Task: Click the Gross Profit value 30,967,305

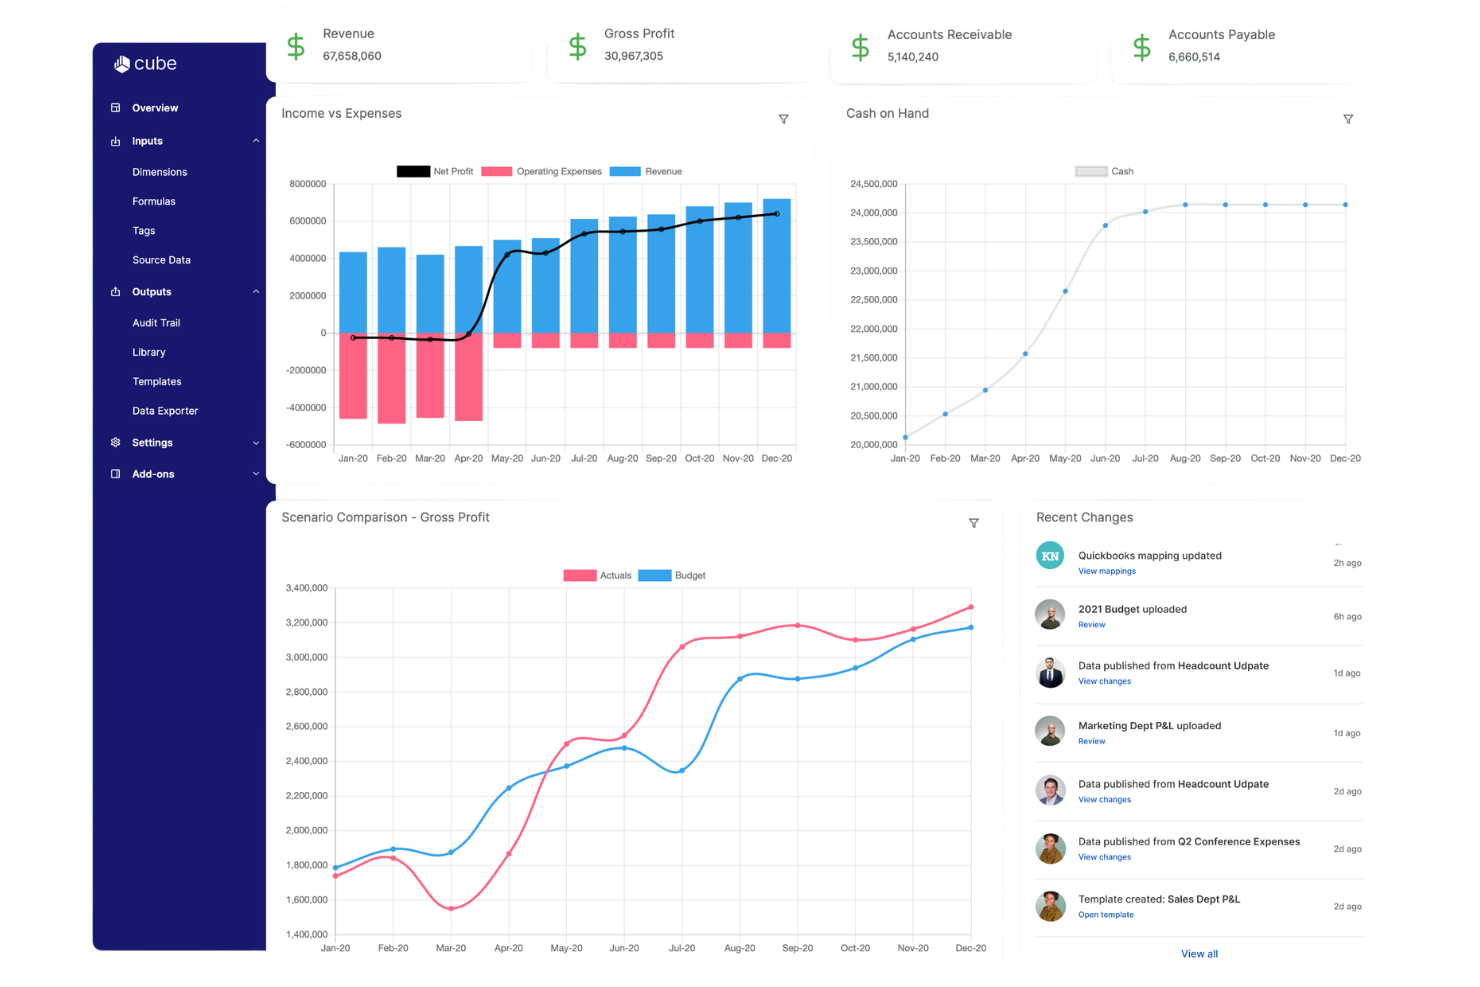Action: 634,56
